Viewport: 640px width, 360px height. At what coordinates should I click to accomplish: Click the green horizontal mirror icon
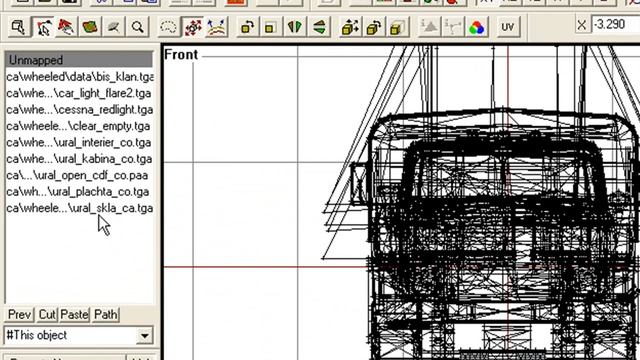pyautogui.click(x=295, y=27)
